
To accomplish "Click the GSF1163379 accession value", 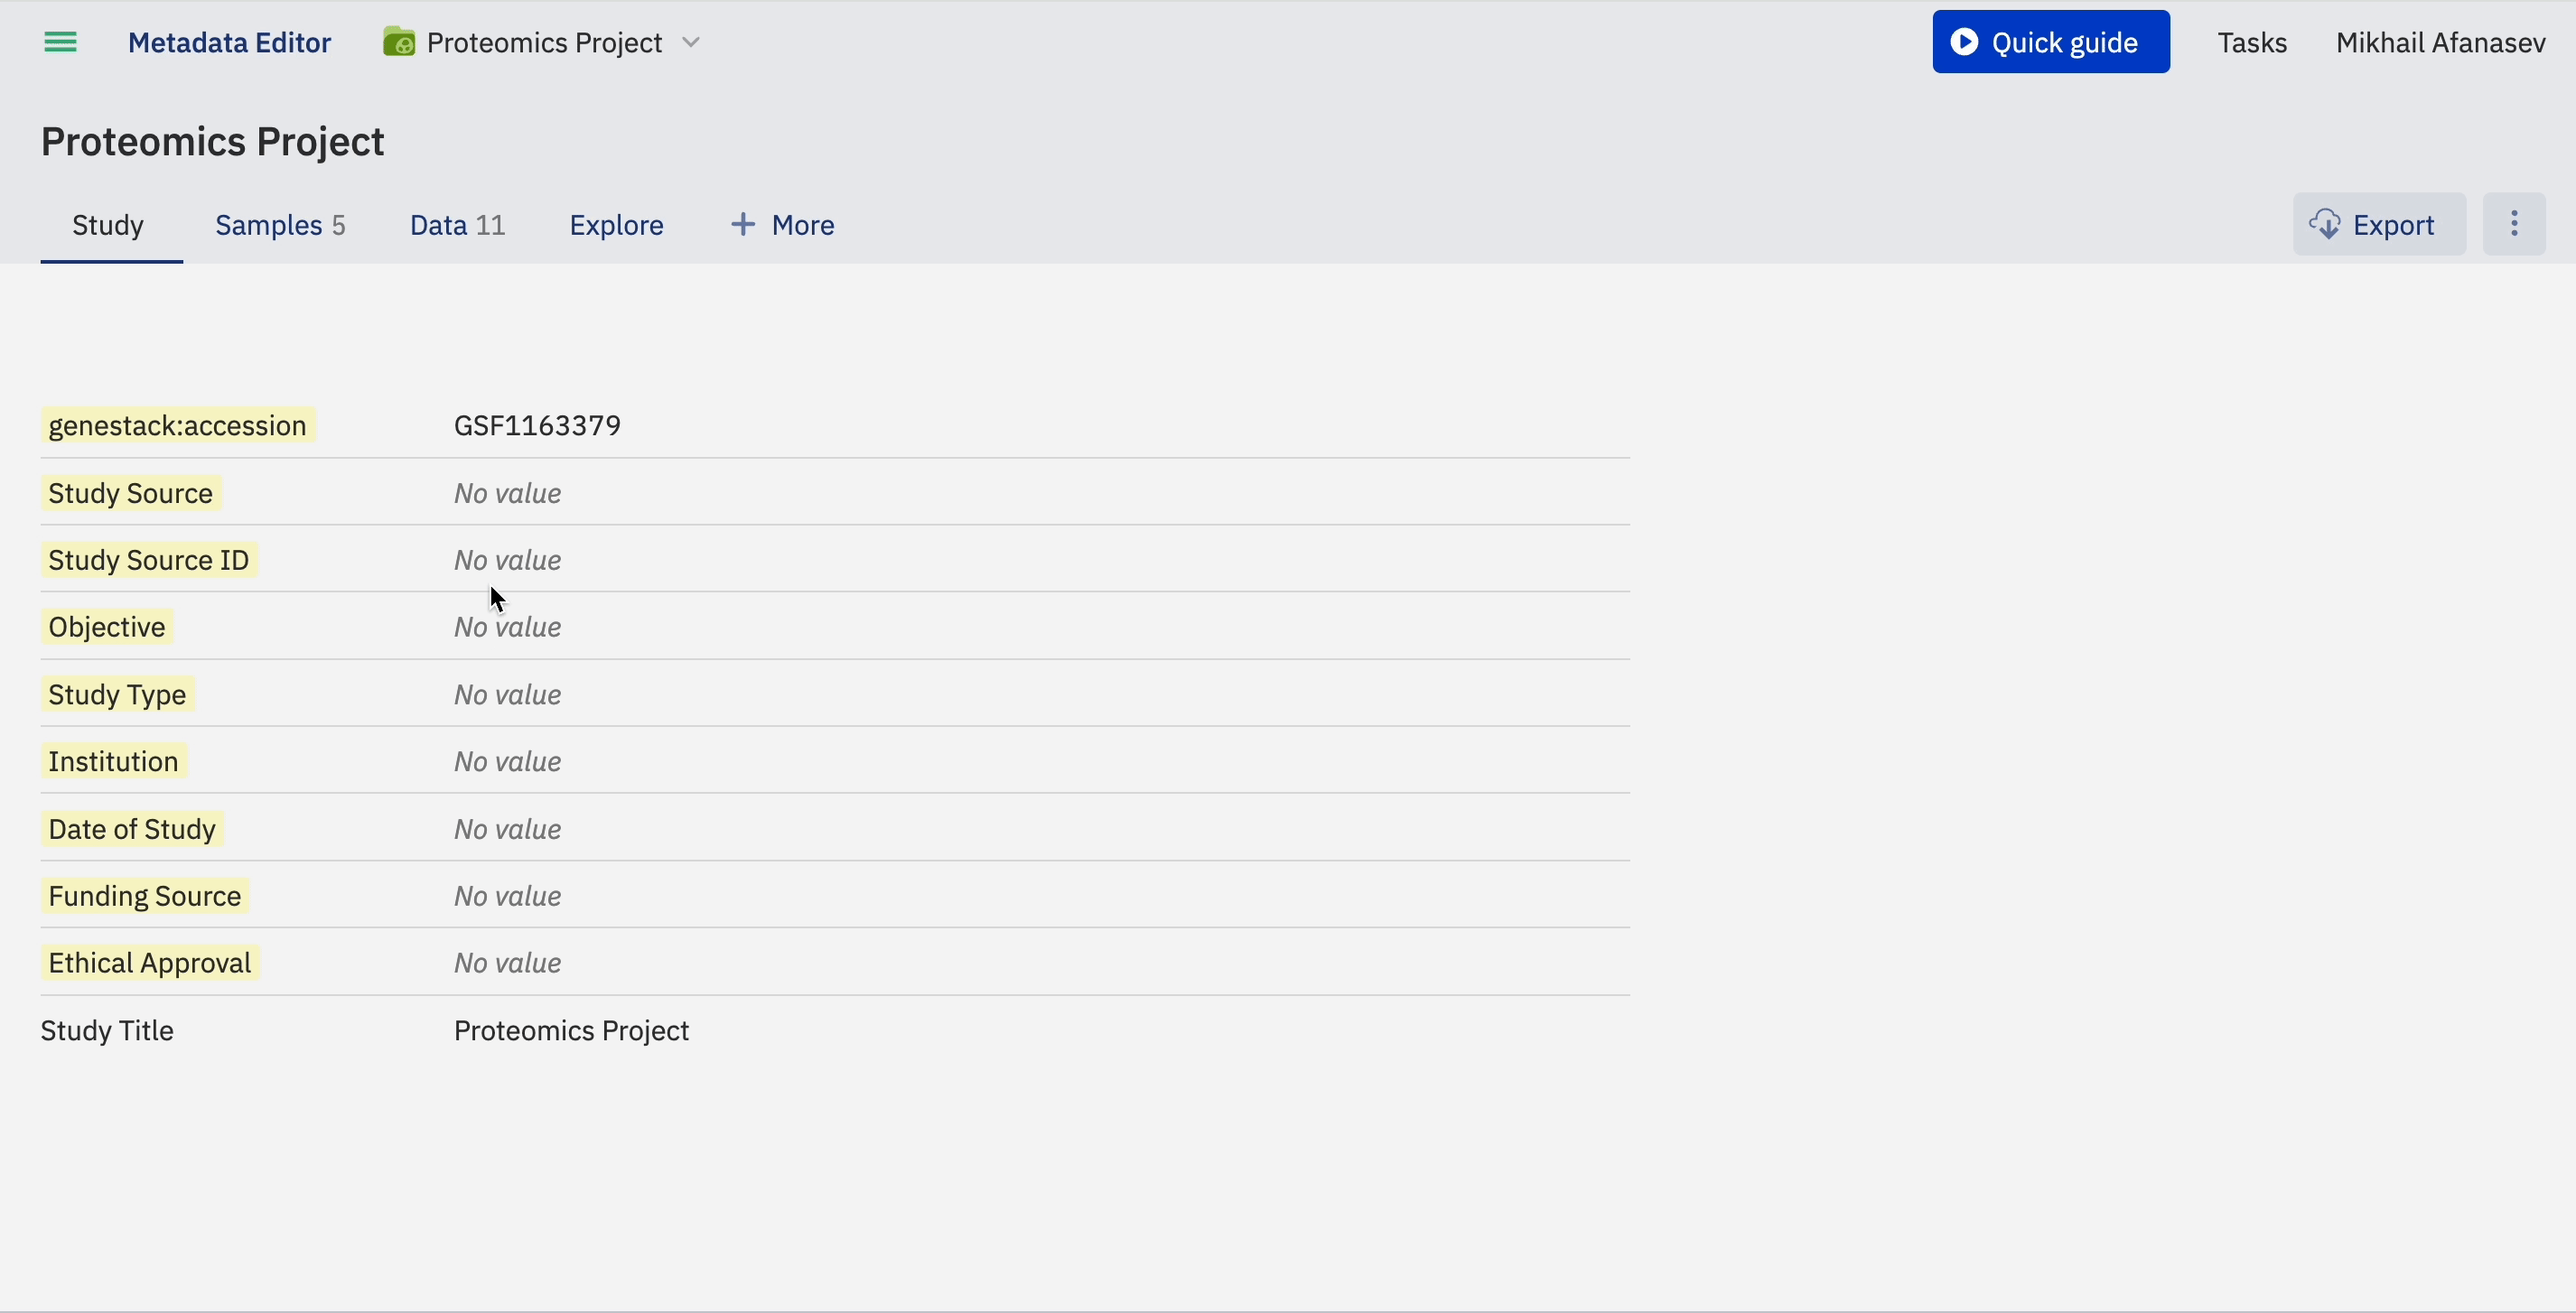I will click(x=537, y=425).
